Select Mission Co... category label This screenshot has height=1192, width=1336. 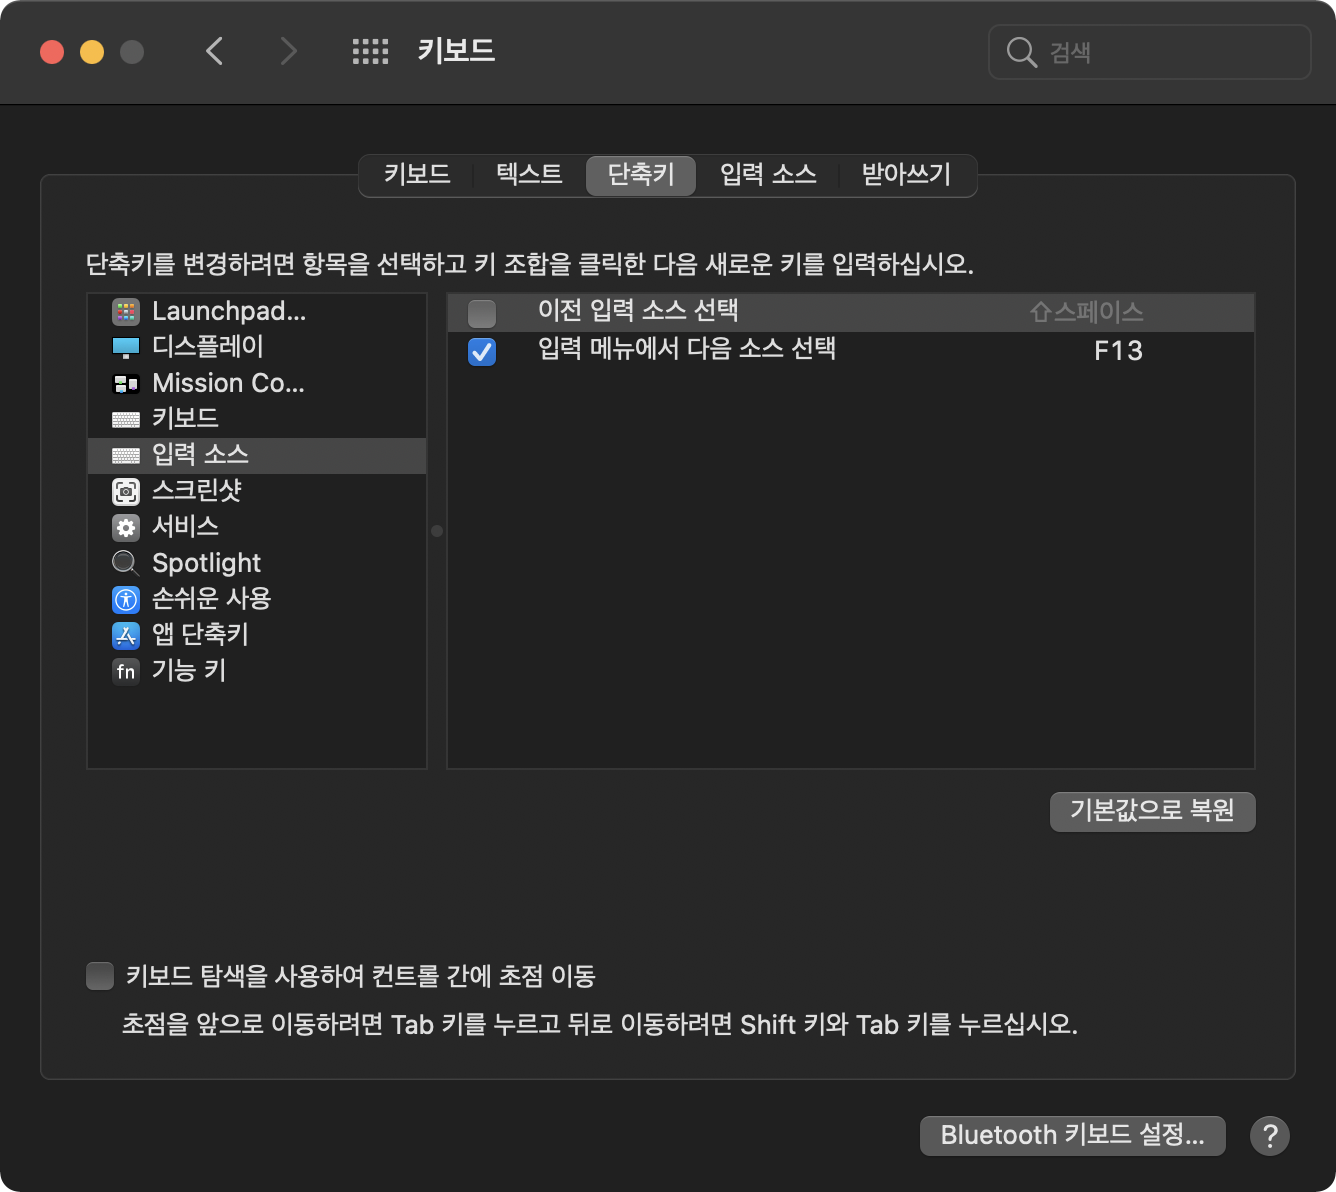228,383
